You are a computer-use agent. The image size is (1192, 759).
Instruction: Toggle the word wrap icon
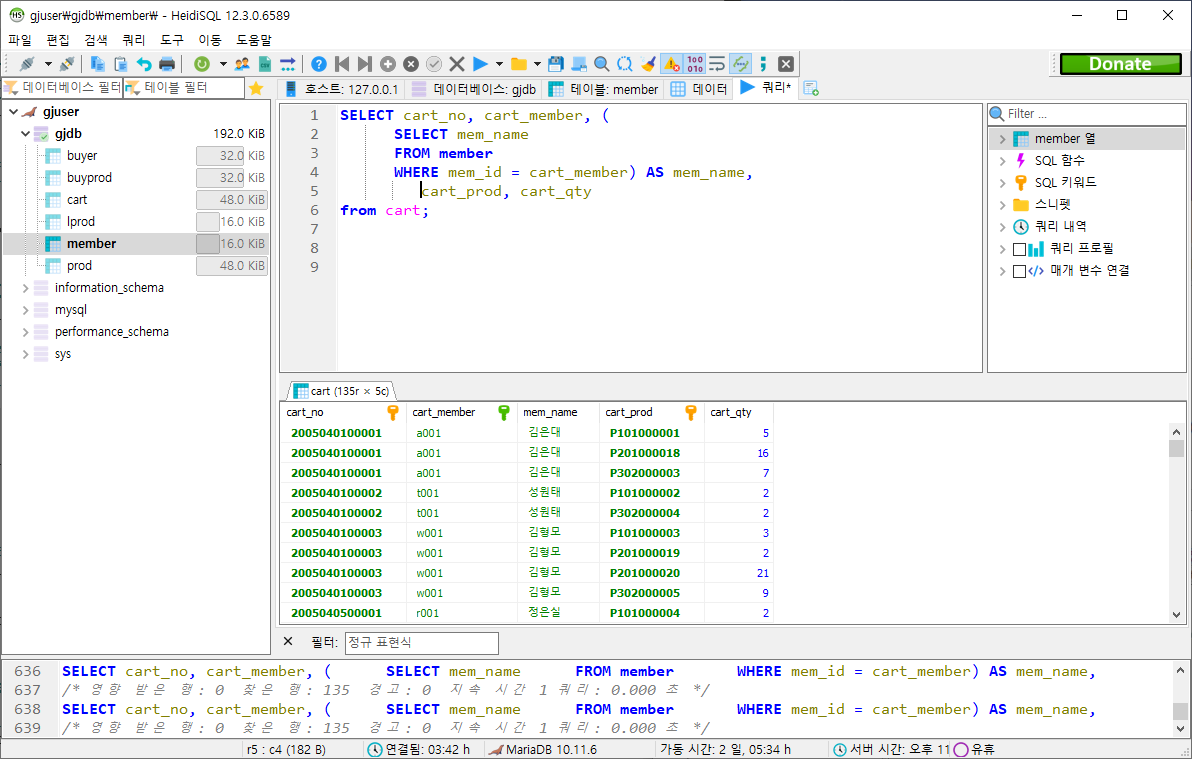click(x=717, y=64)
